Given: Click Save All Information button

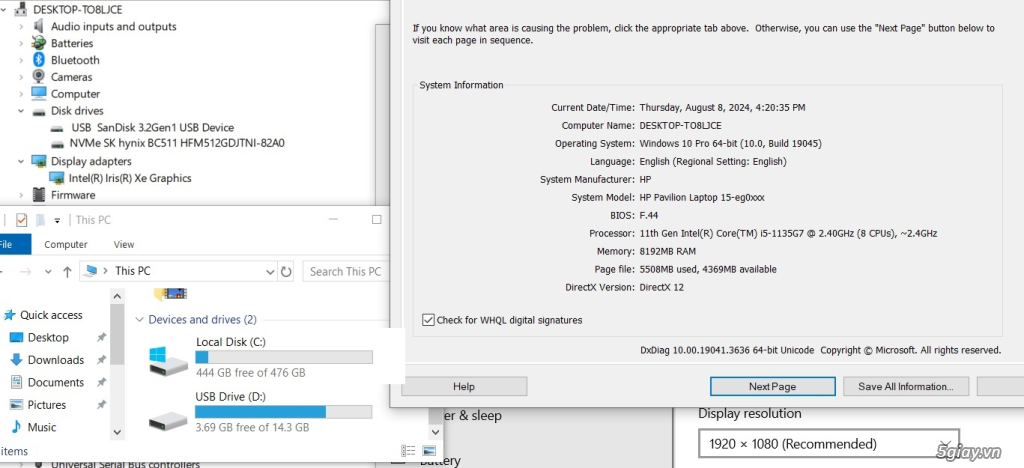Looking at the screenshot, I should [x=906, y=386].
